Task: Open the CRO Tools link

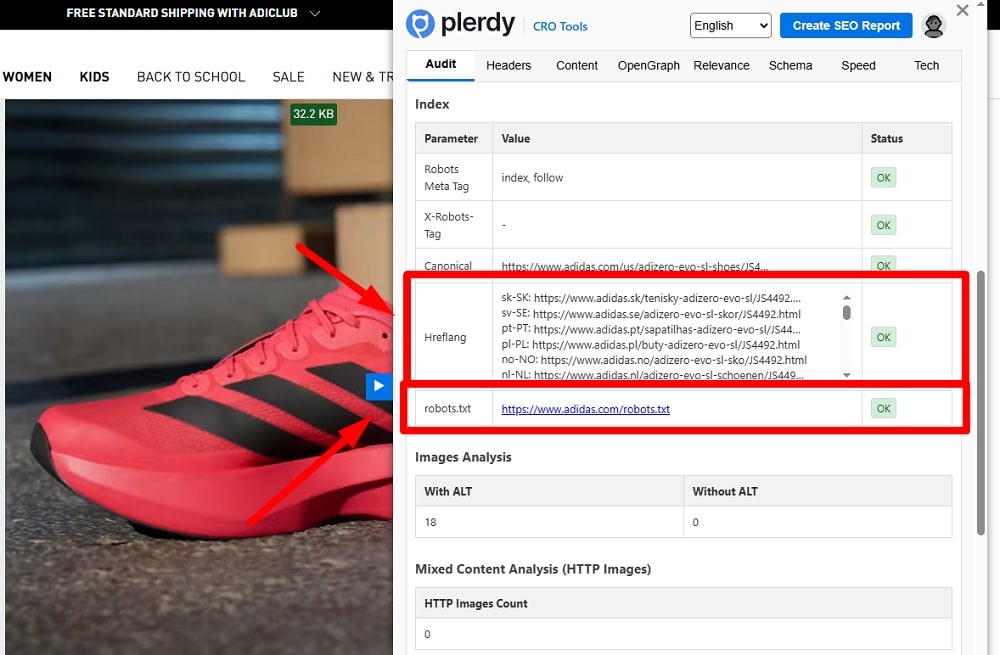Action: pos(559,27)
